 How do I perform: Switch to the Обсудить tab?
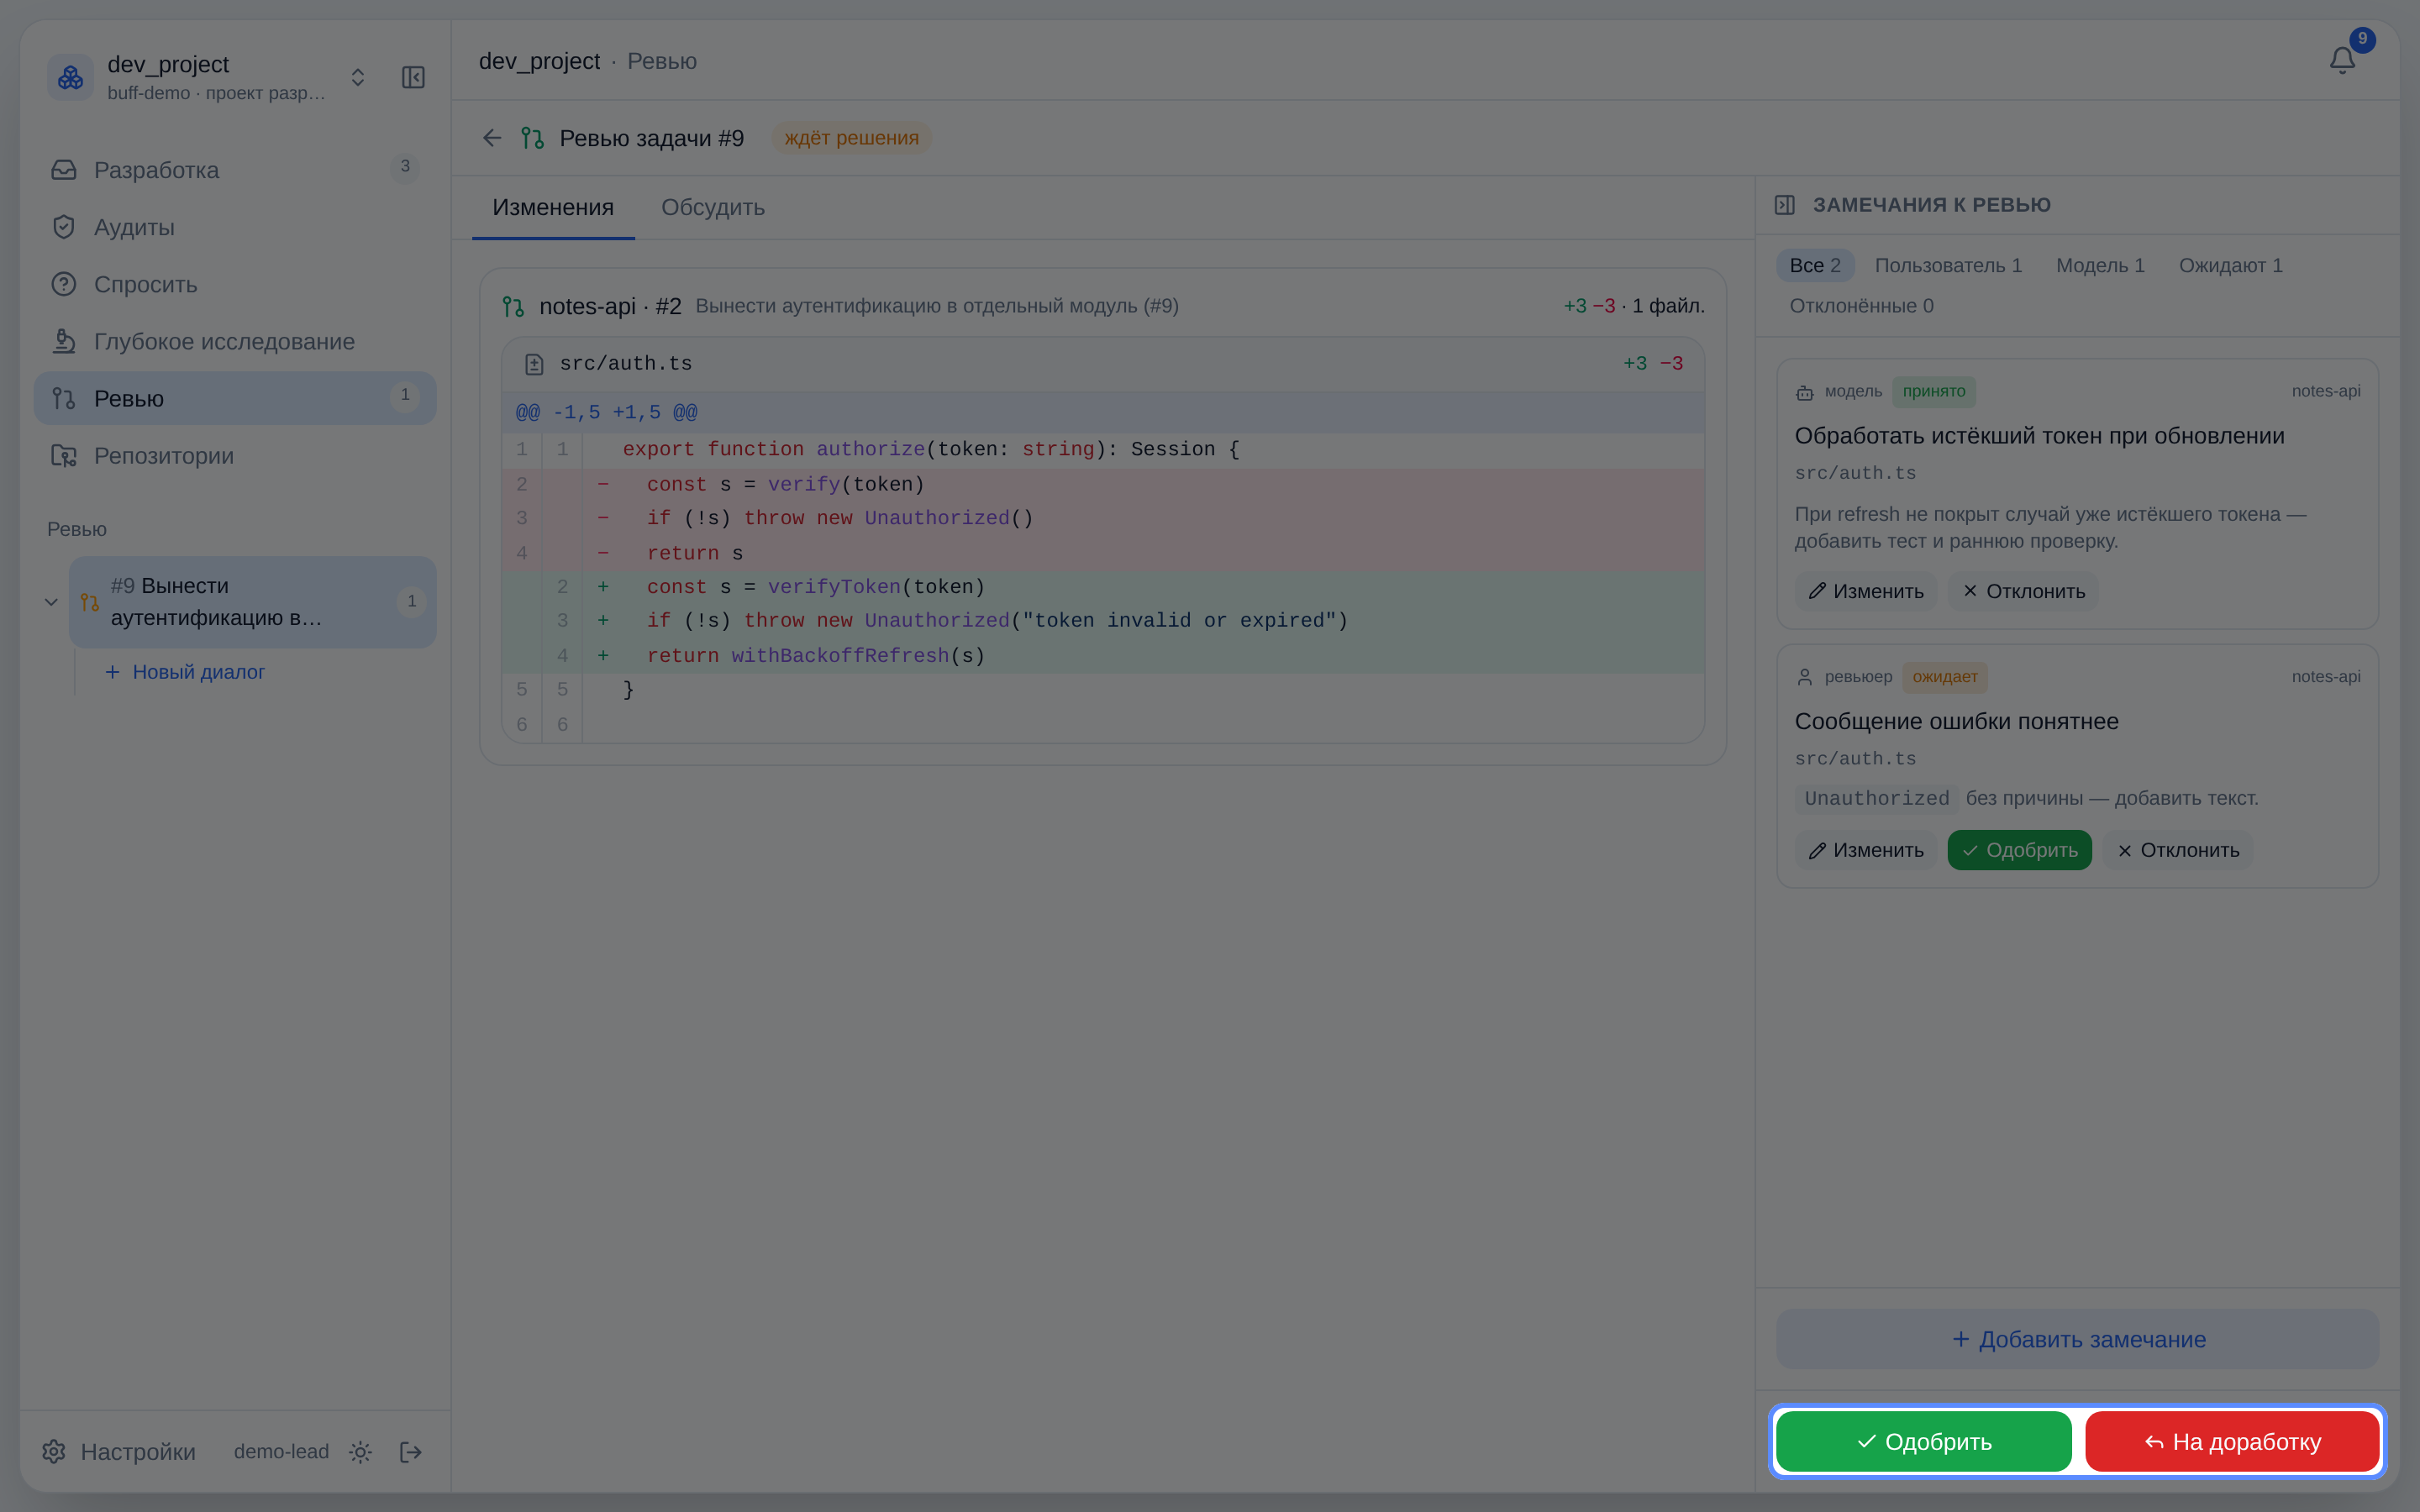(713, 207)
